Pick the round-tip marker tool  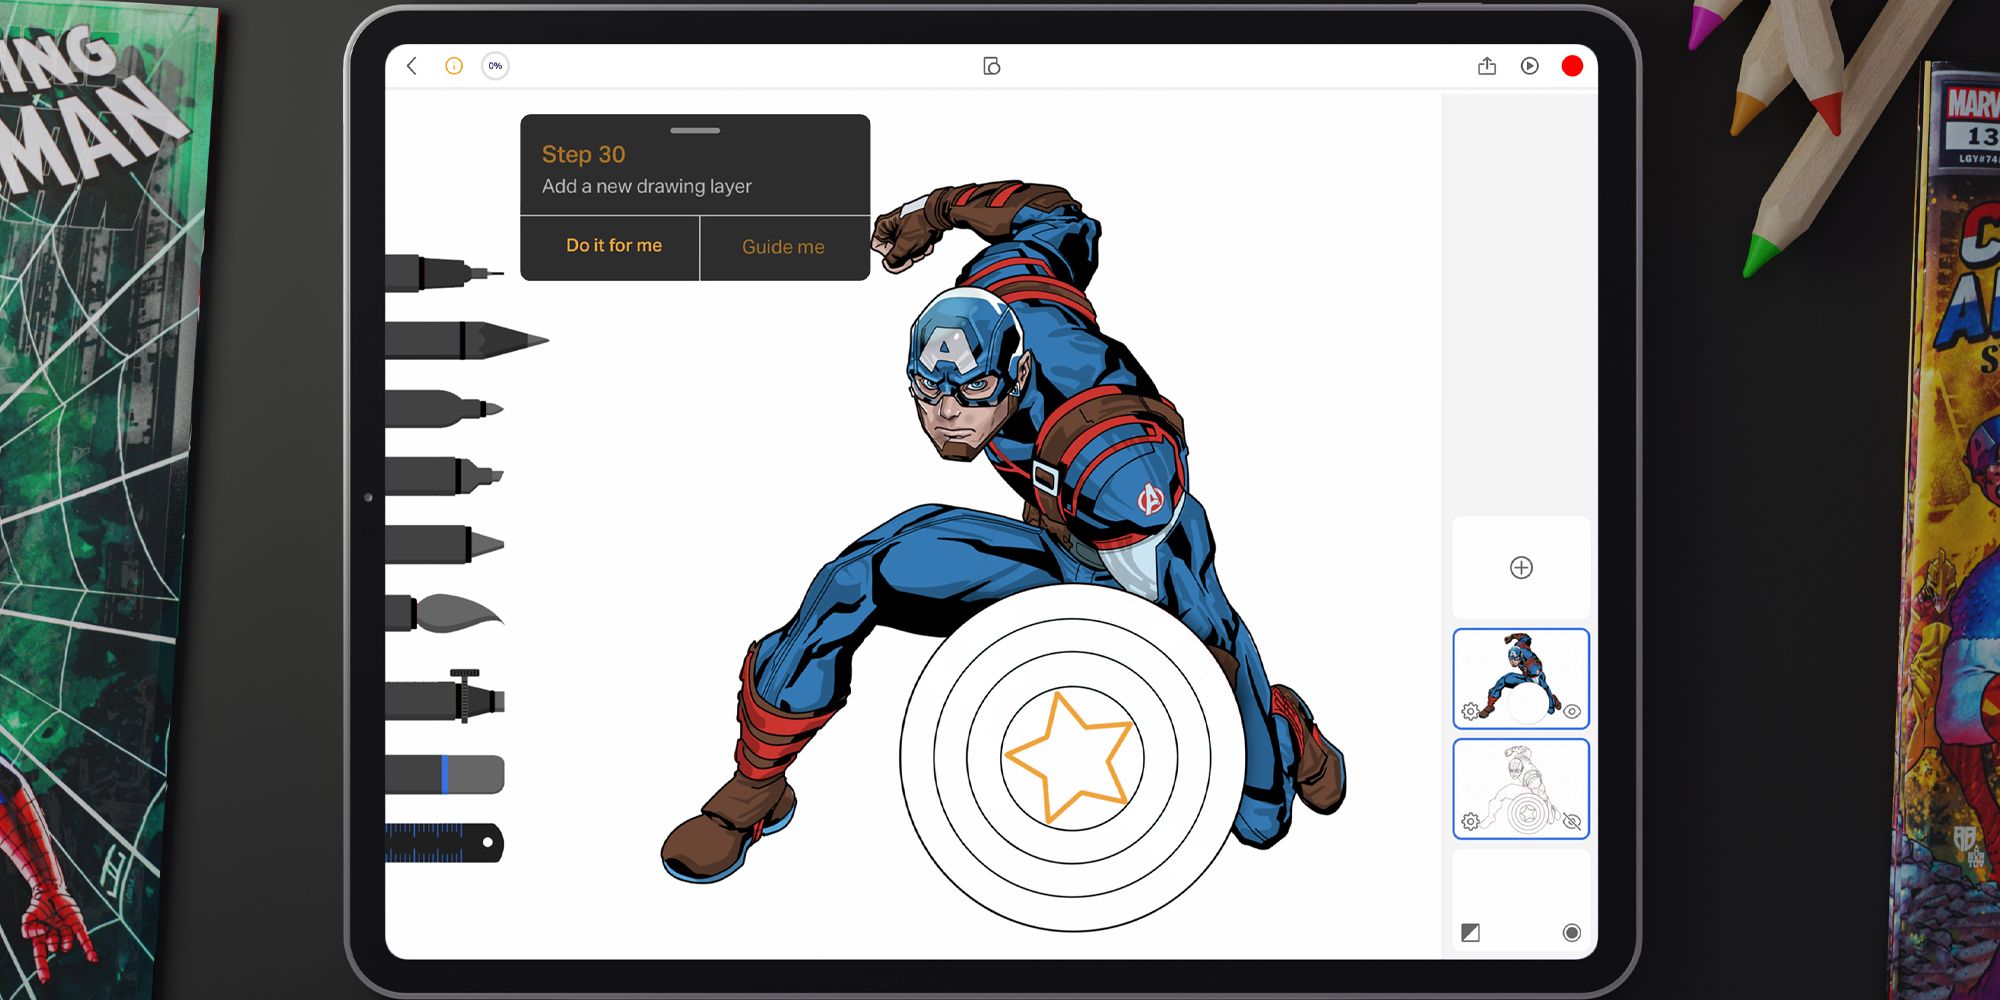pos(443,409)
